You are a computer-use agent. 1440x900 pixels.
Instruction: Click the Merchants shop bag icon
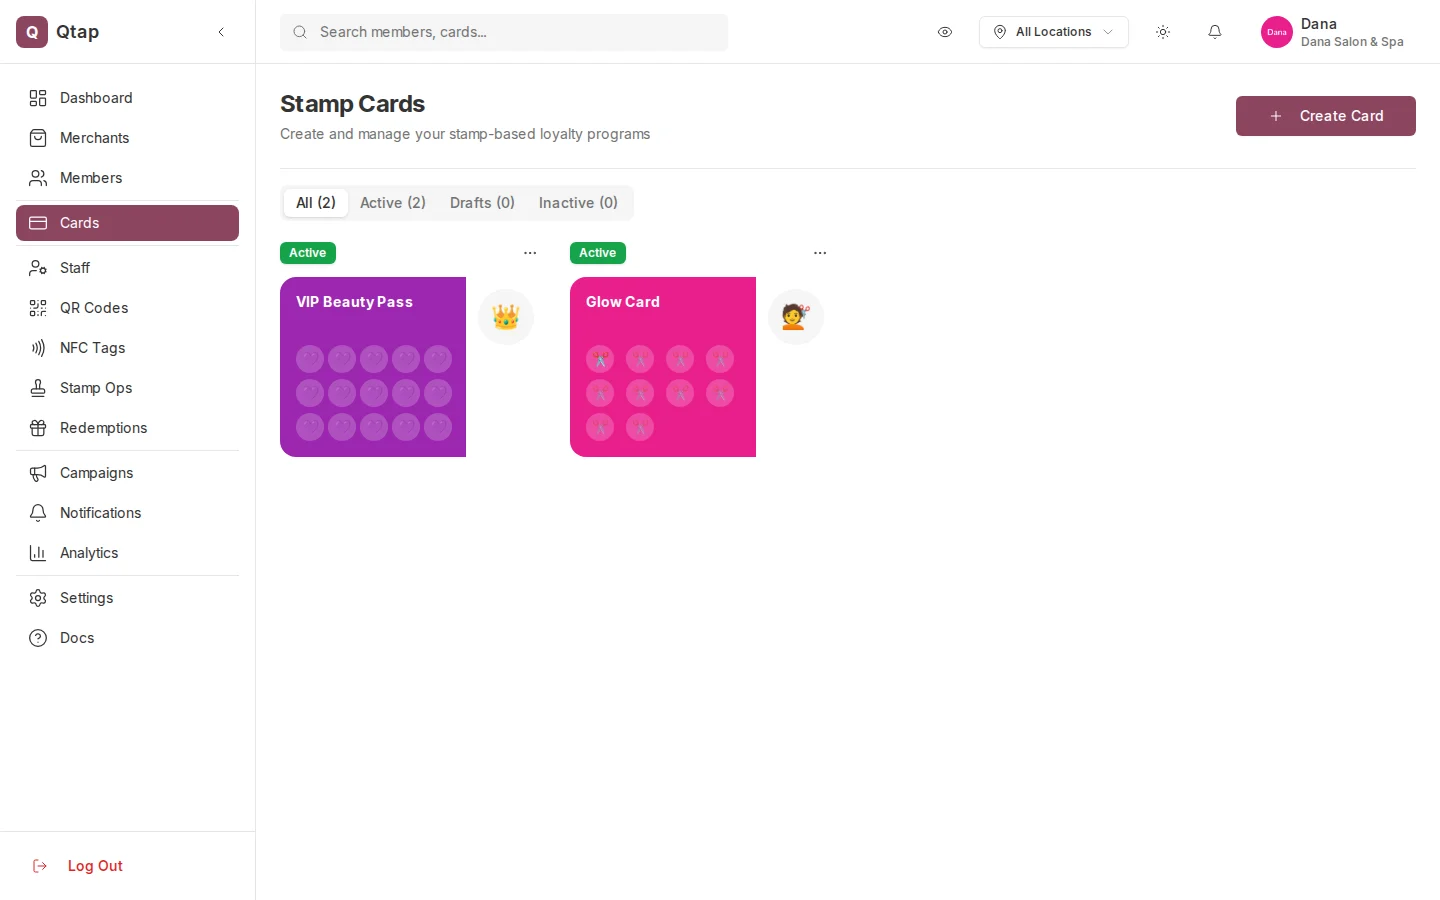click(38, 138)
